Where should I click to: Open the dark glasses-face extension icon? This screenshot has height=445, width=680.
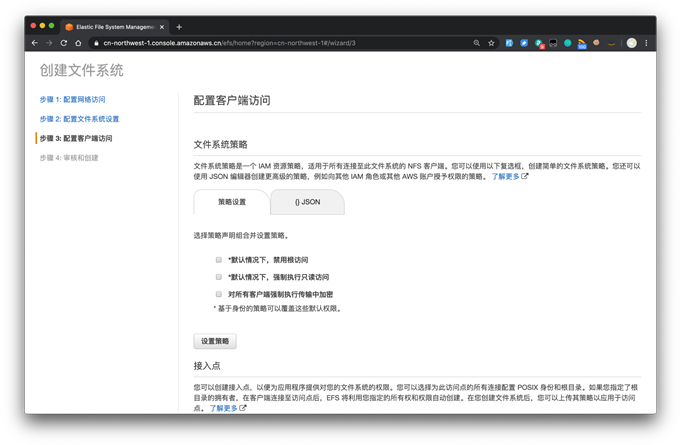point(553,43)
